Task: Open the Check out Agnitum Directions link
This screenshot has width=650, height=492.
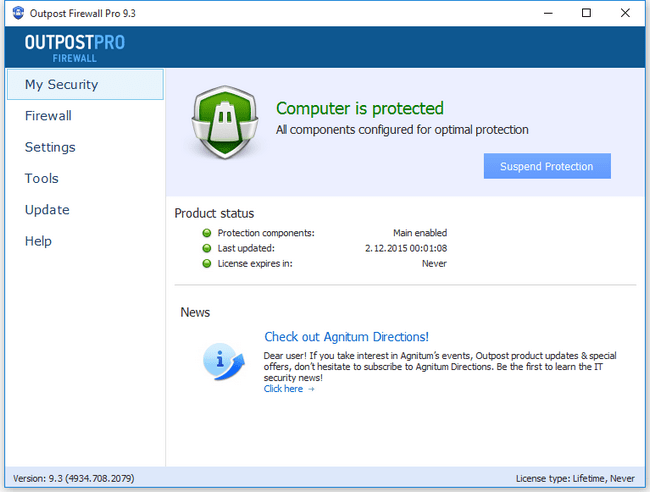Action: (347, 337)
